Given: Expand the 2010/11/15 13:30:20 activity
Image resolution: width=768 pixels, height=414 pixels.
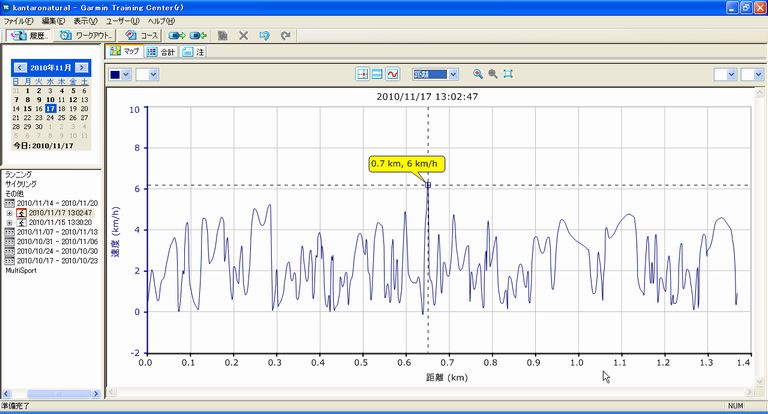Looking at the screenshot, I should click(9, 222).
